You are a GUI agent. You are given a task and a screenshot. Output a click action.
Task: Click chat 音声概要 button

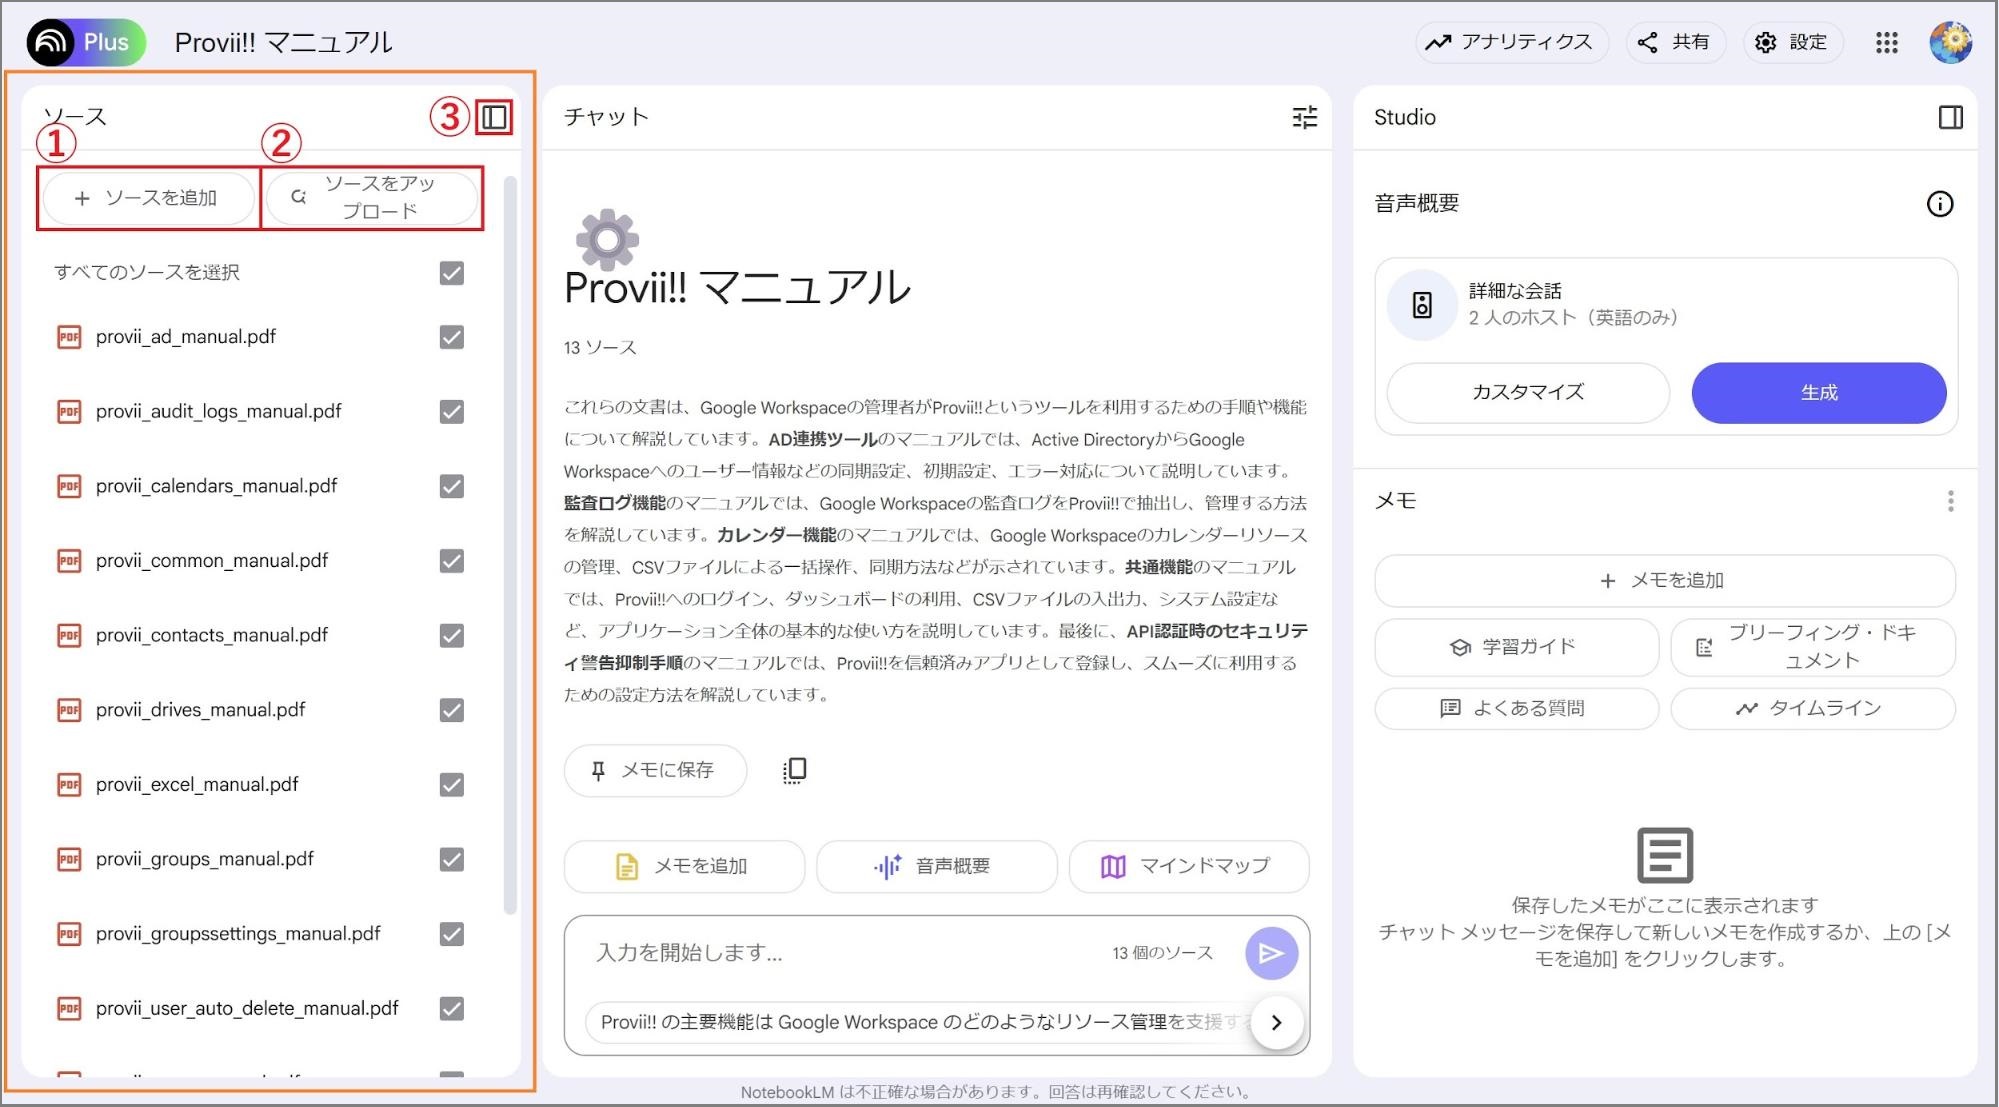pos(936,866)
